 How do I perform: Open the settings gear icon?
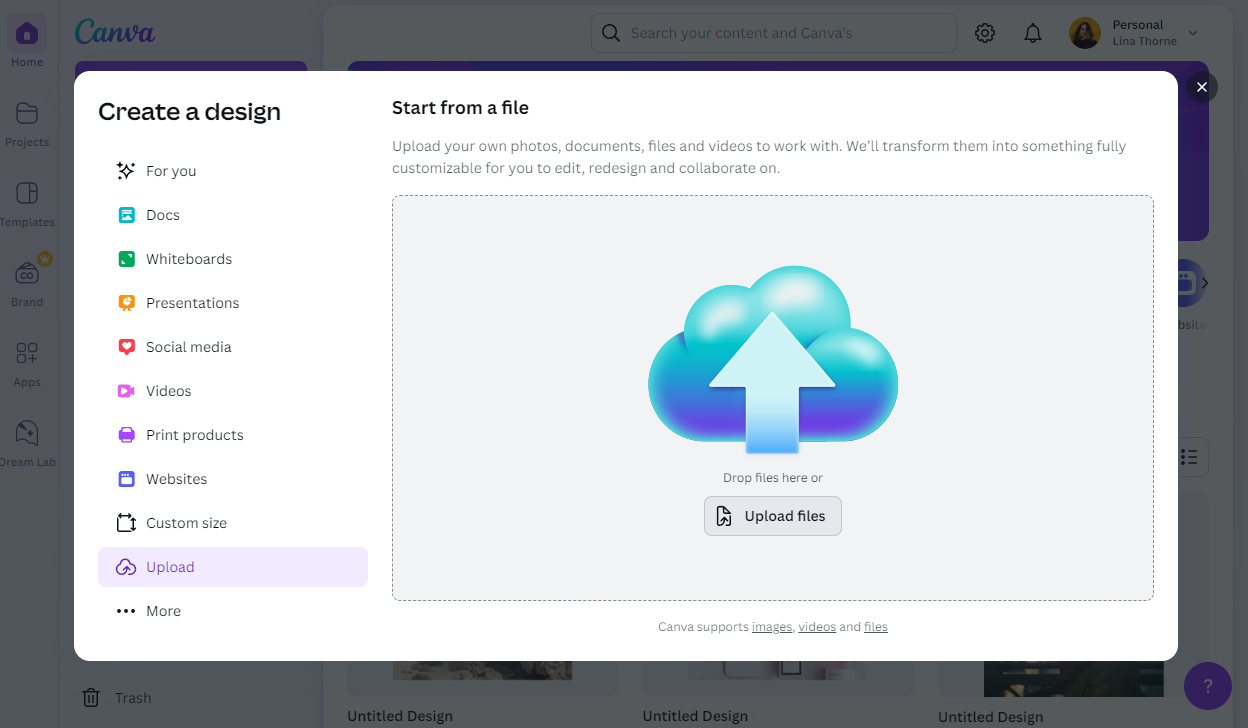[x=985, y=33]
